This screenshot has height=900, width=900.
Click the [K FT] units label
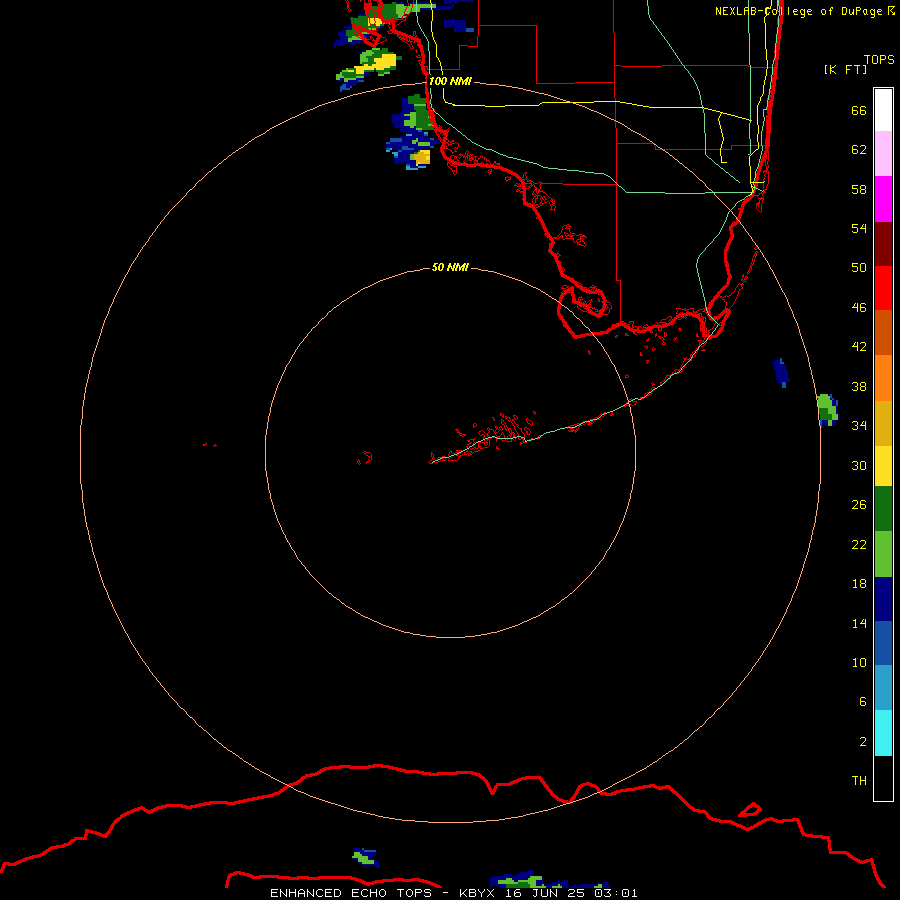(x=845, y=69)
